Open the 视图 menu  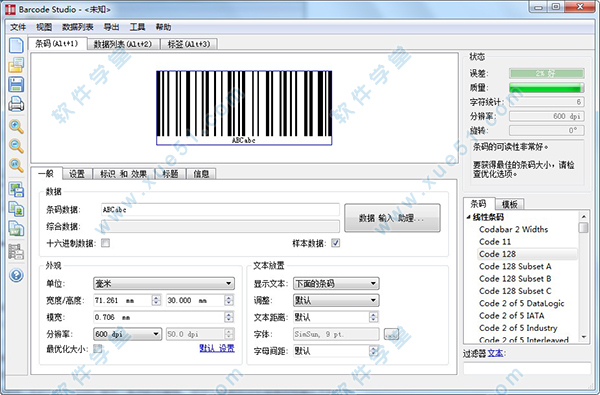coord(44,27)
